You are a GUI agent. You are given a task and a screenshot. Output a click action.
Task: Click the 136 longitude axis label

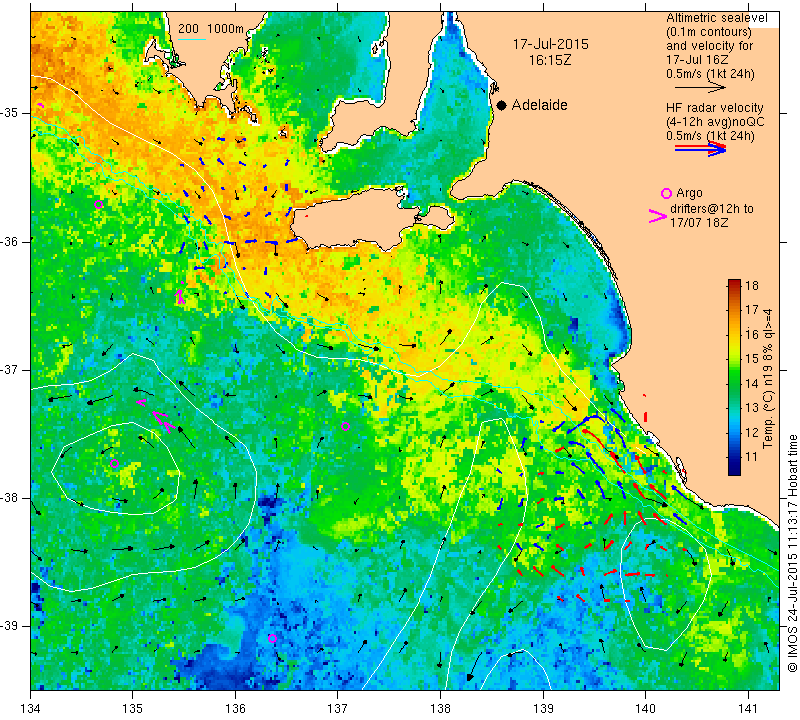click(x=235, y=709)
